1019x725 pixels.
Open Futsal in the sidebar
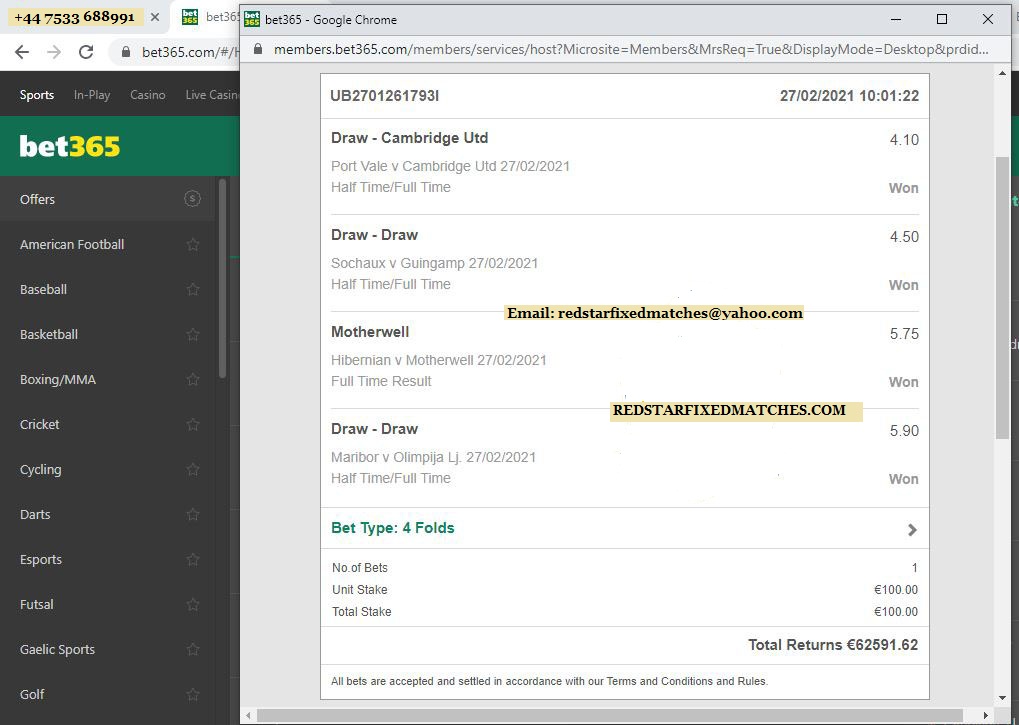(x=107, y=604)
